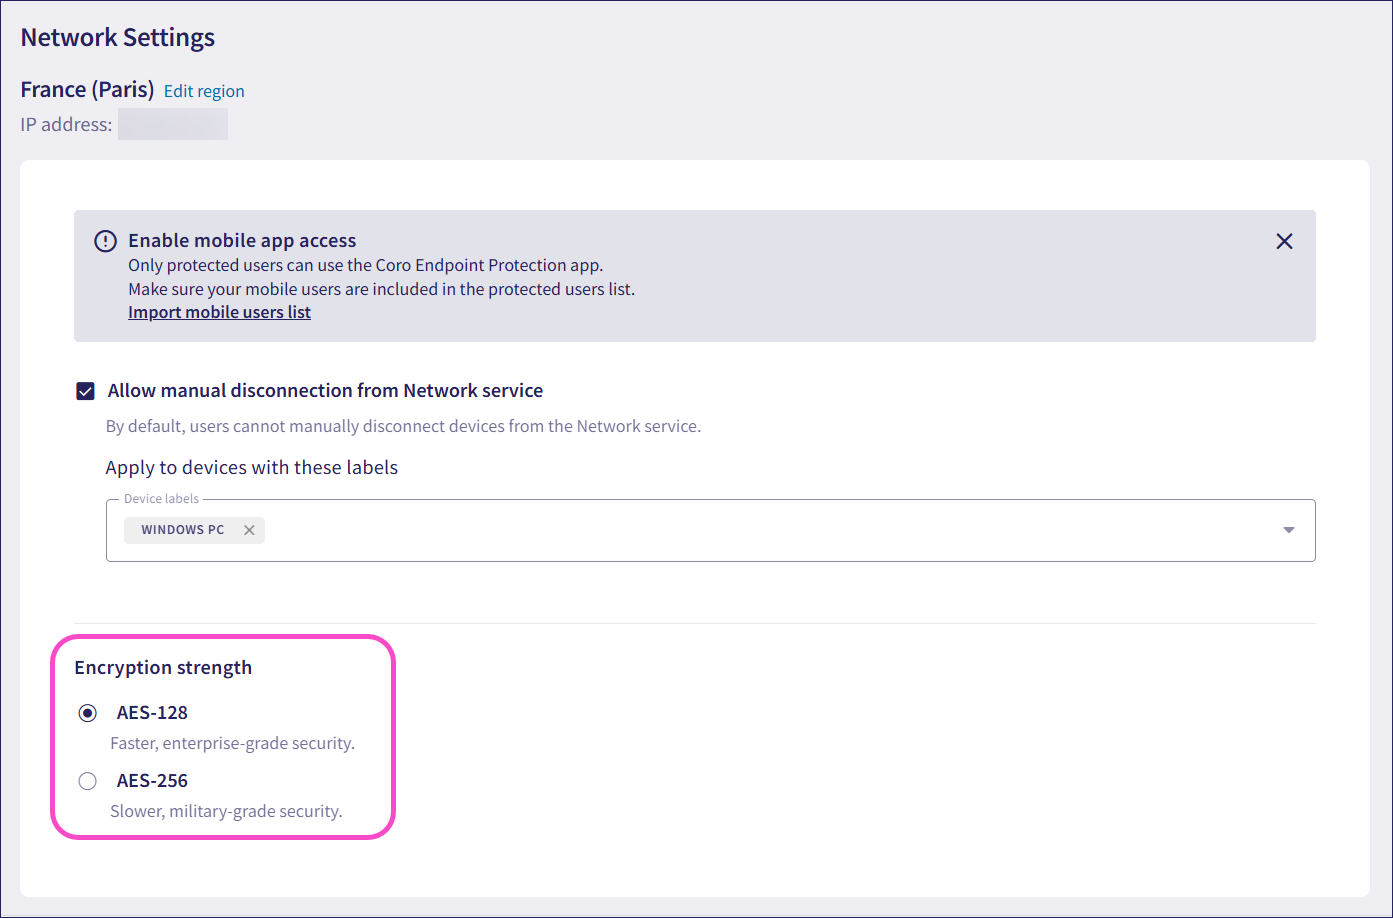This screenshot has width=1393, height=918.
Task: Click the France (Paris) region name
Action: click(x=87, y=90)
